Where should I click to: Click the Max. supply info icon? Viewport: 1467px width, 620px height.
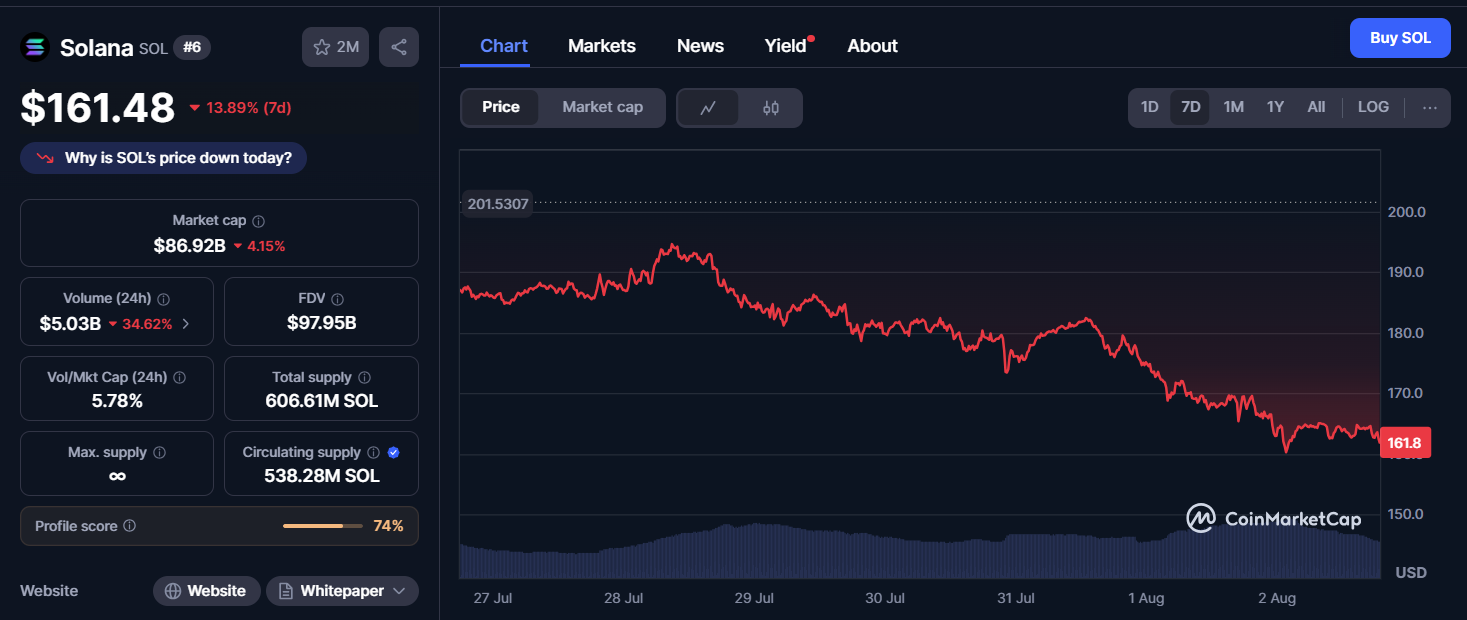point(159,453)
